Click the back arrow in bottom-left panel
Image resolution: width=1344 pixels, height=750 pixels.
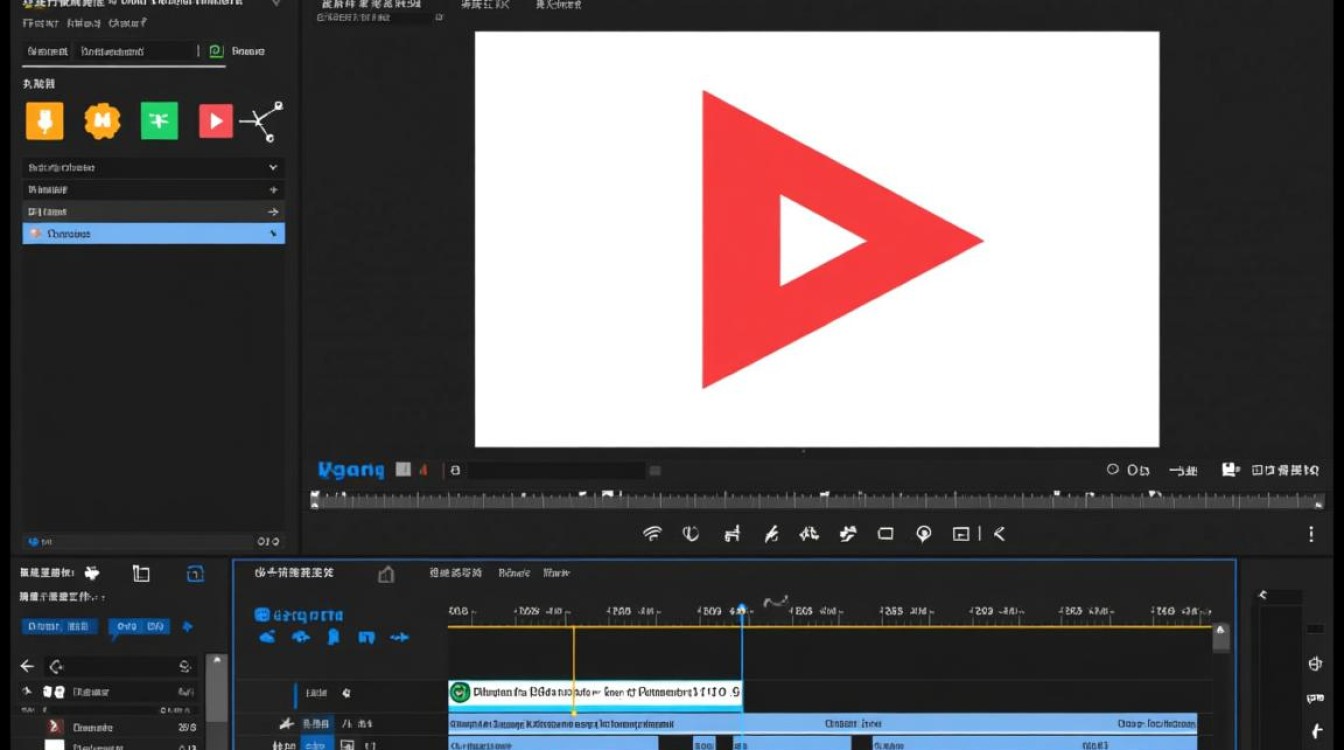(x=27, y=666)
